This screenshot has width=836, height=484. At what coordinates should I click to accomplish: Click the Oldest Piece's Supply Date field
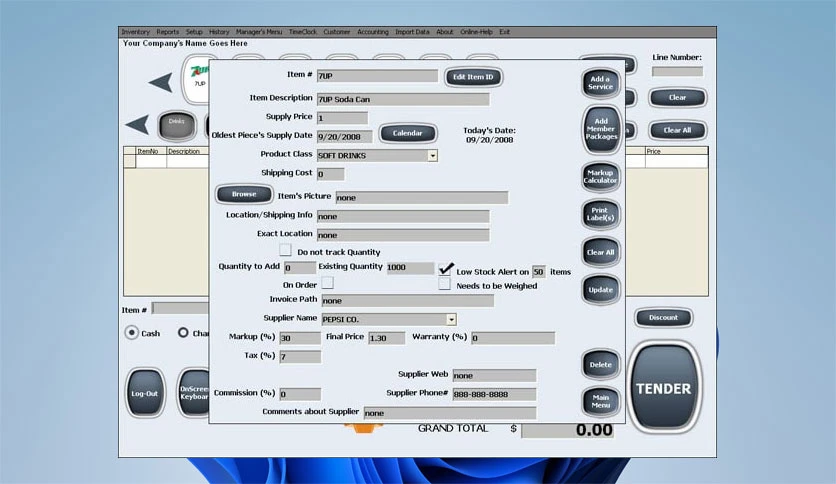tap(344, 137)
